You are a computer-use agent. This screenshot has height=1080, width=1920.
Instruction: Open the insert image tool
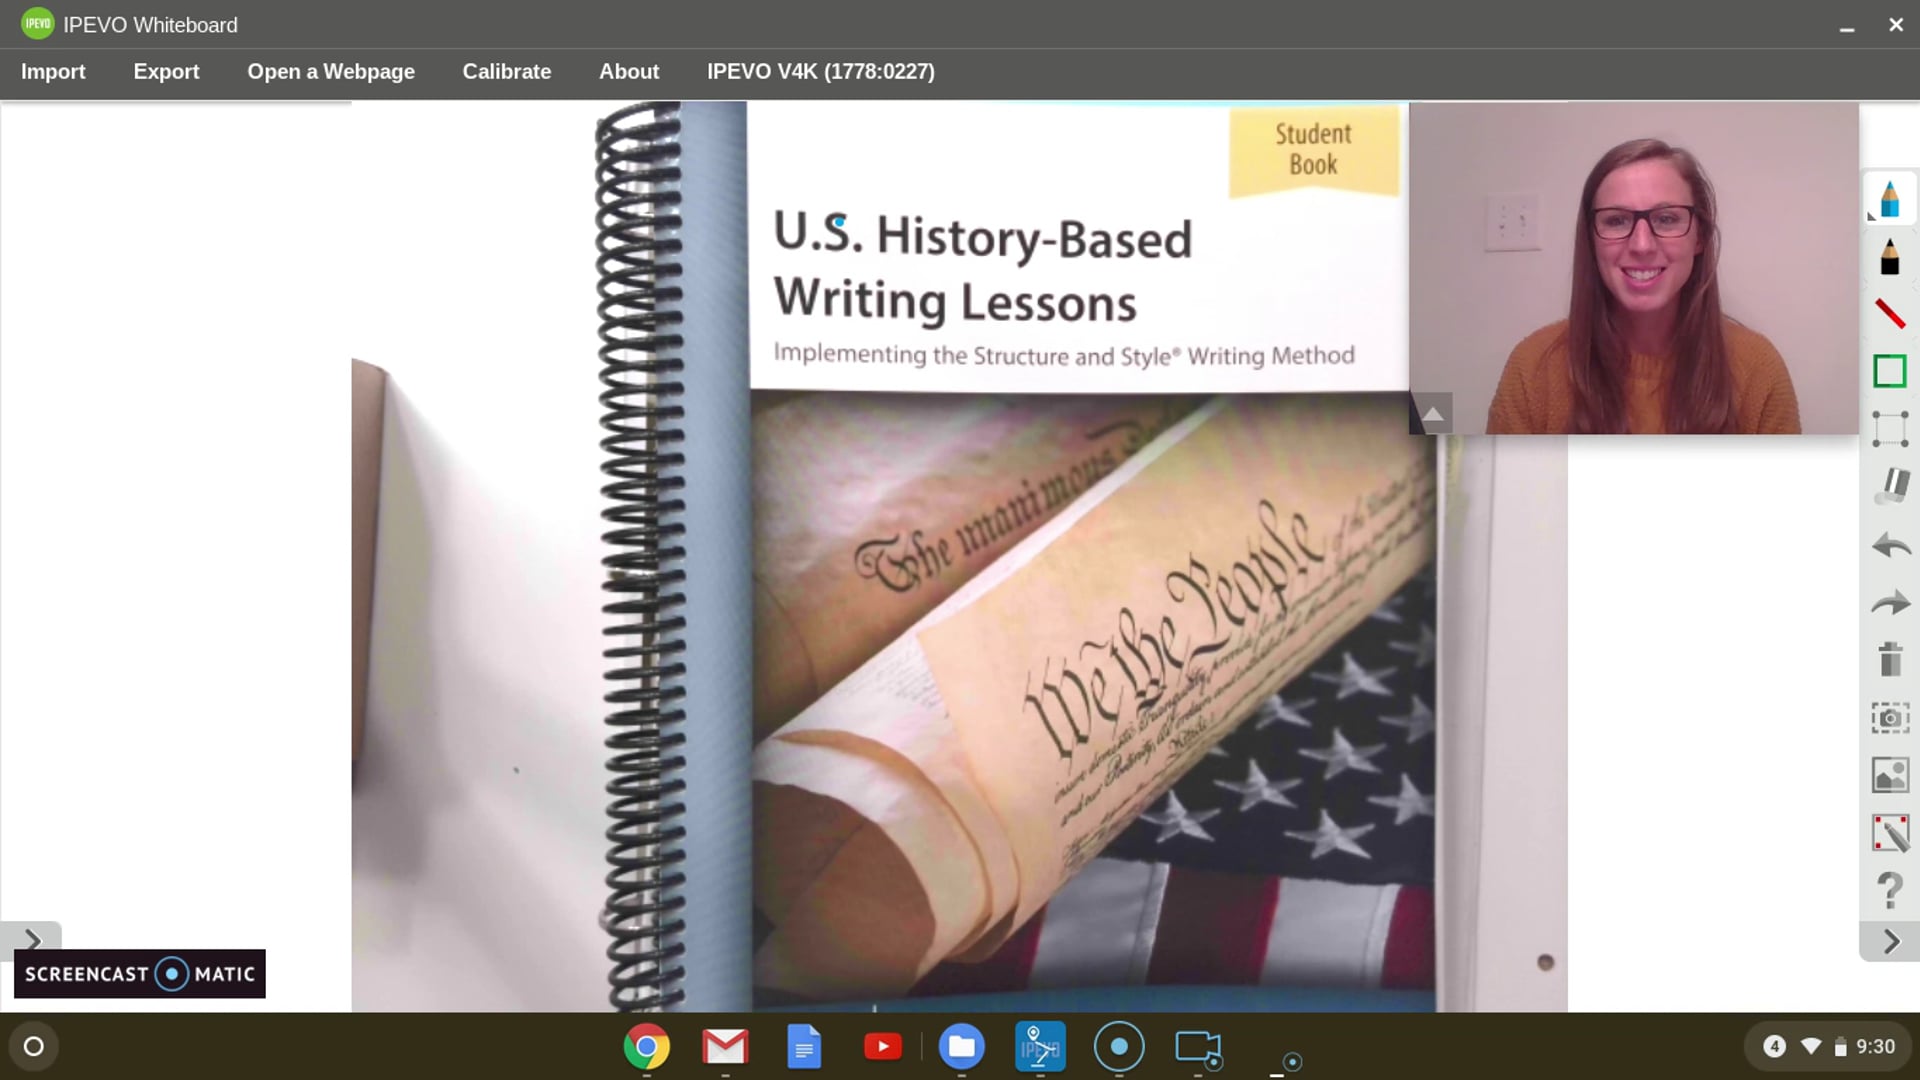click(x=1889, y=776)
